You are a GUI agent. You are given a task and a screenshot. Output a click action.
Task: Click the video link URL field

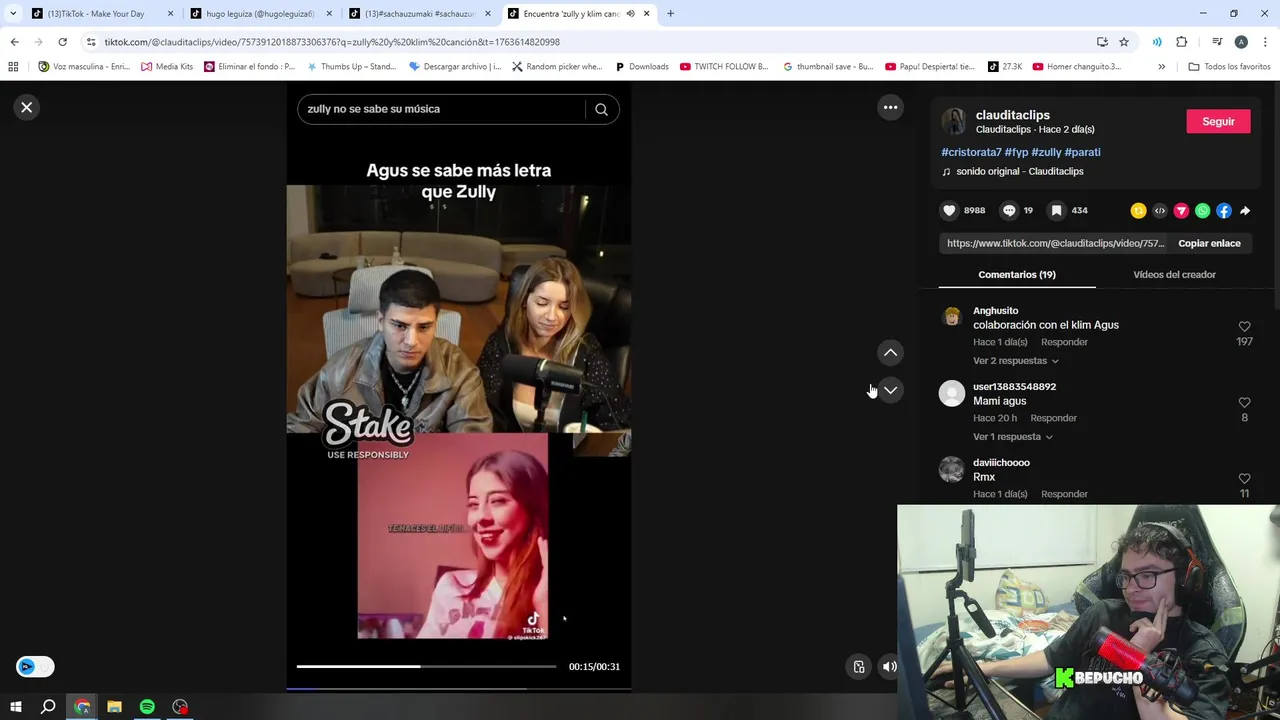click(1055, 243)
